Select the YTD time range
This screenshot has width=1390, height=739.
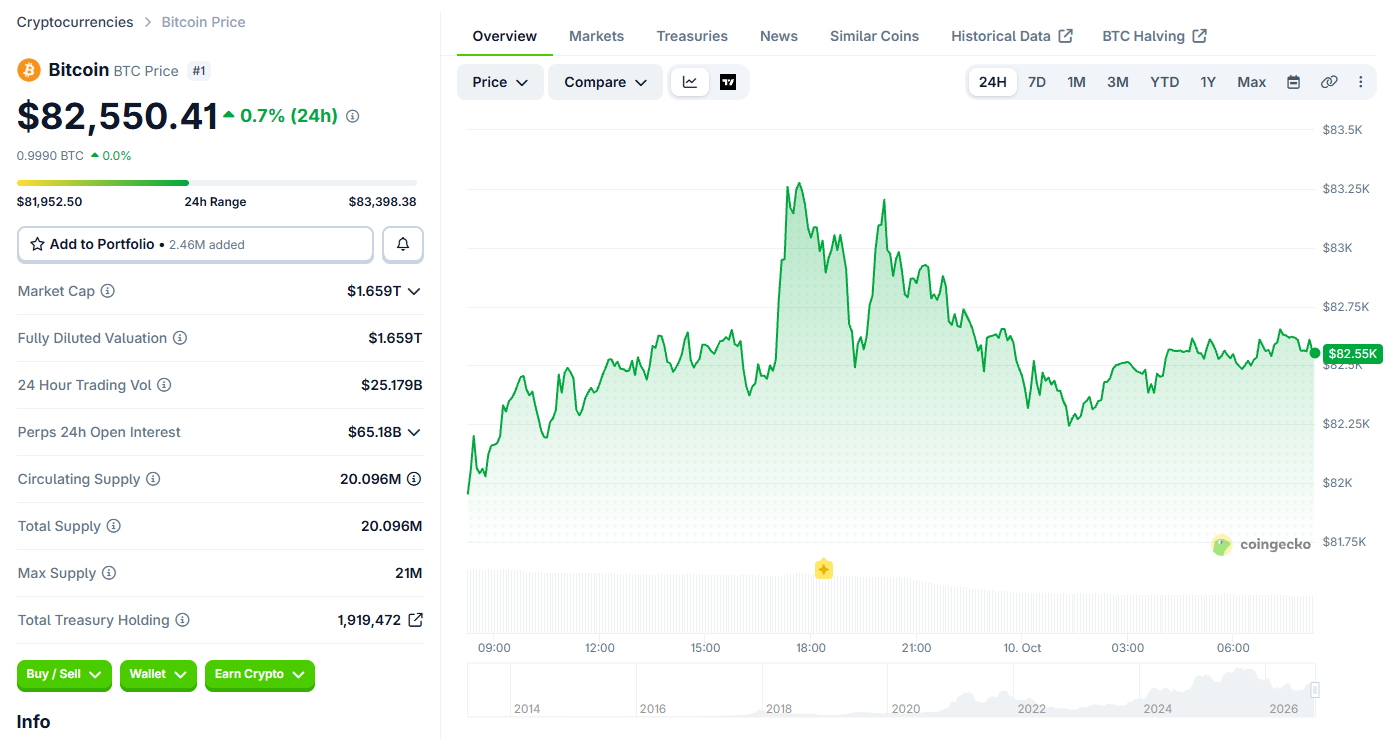(1164, 82)
